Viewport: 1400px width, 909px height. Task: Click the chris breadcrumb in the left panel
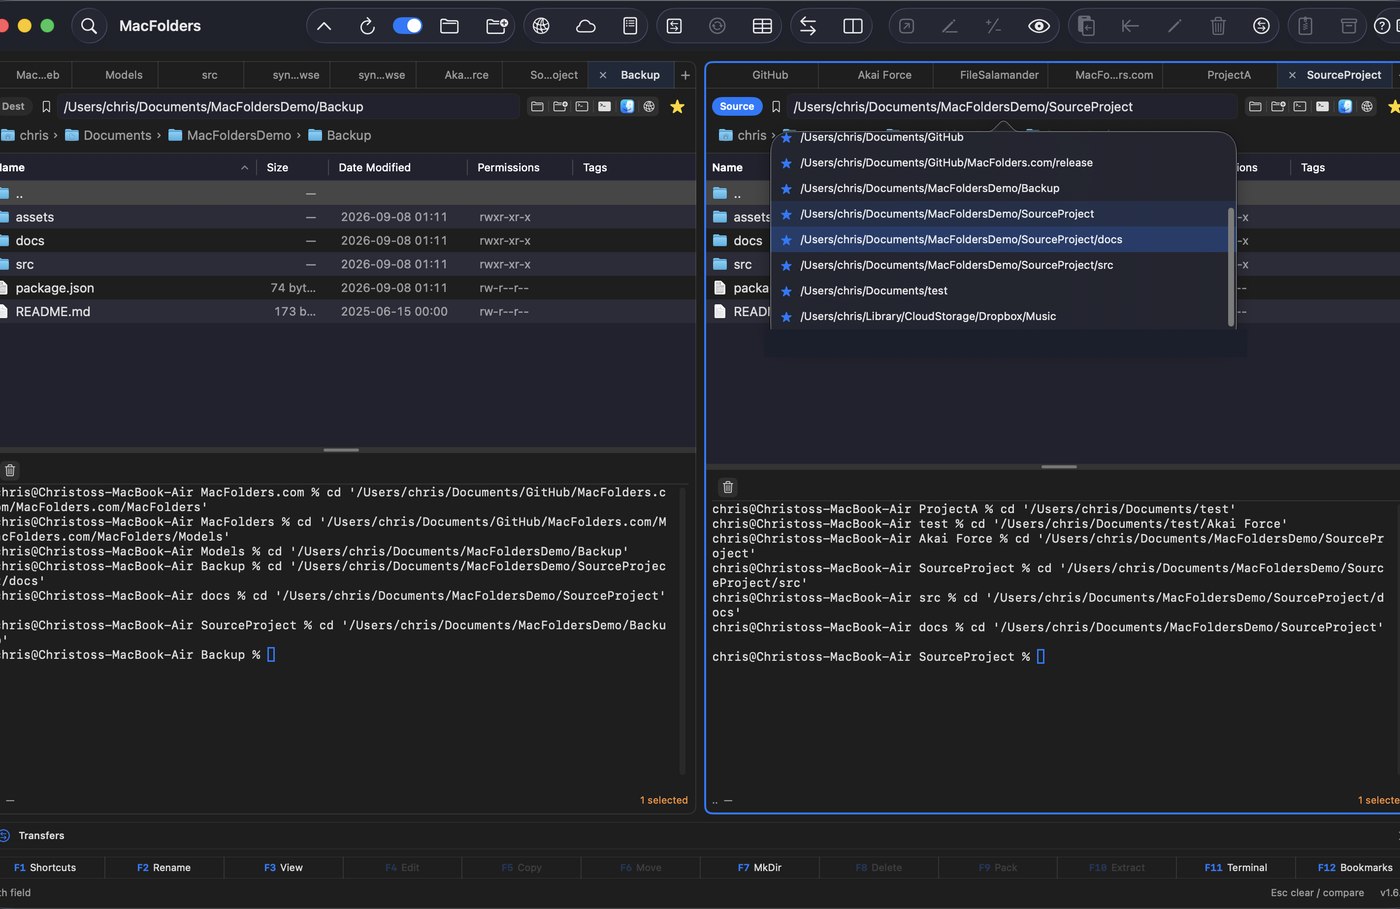click(25, 135)
